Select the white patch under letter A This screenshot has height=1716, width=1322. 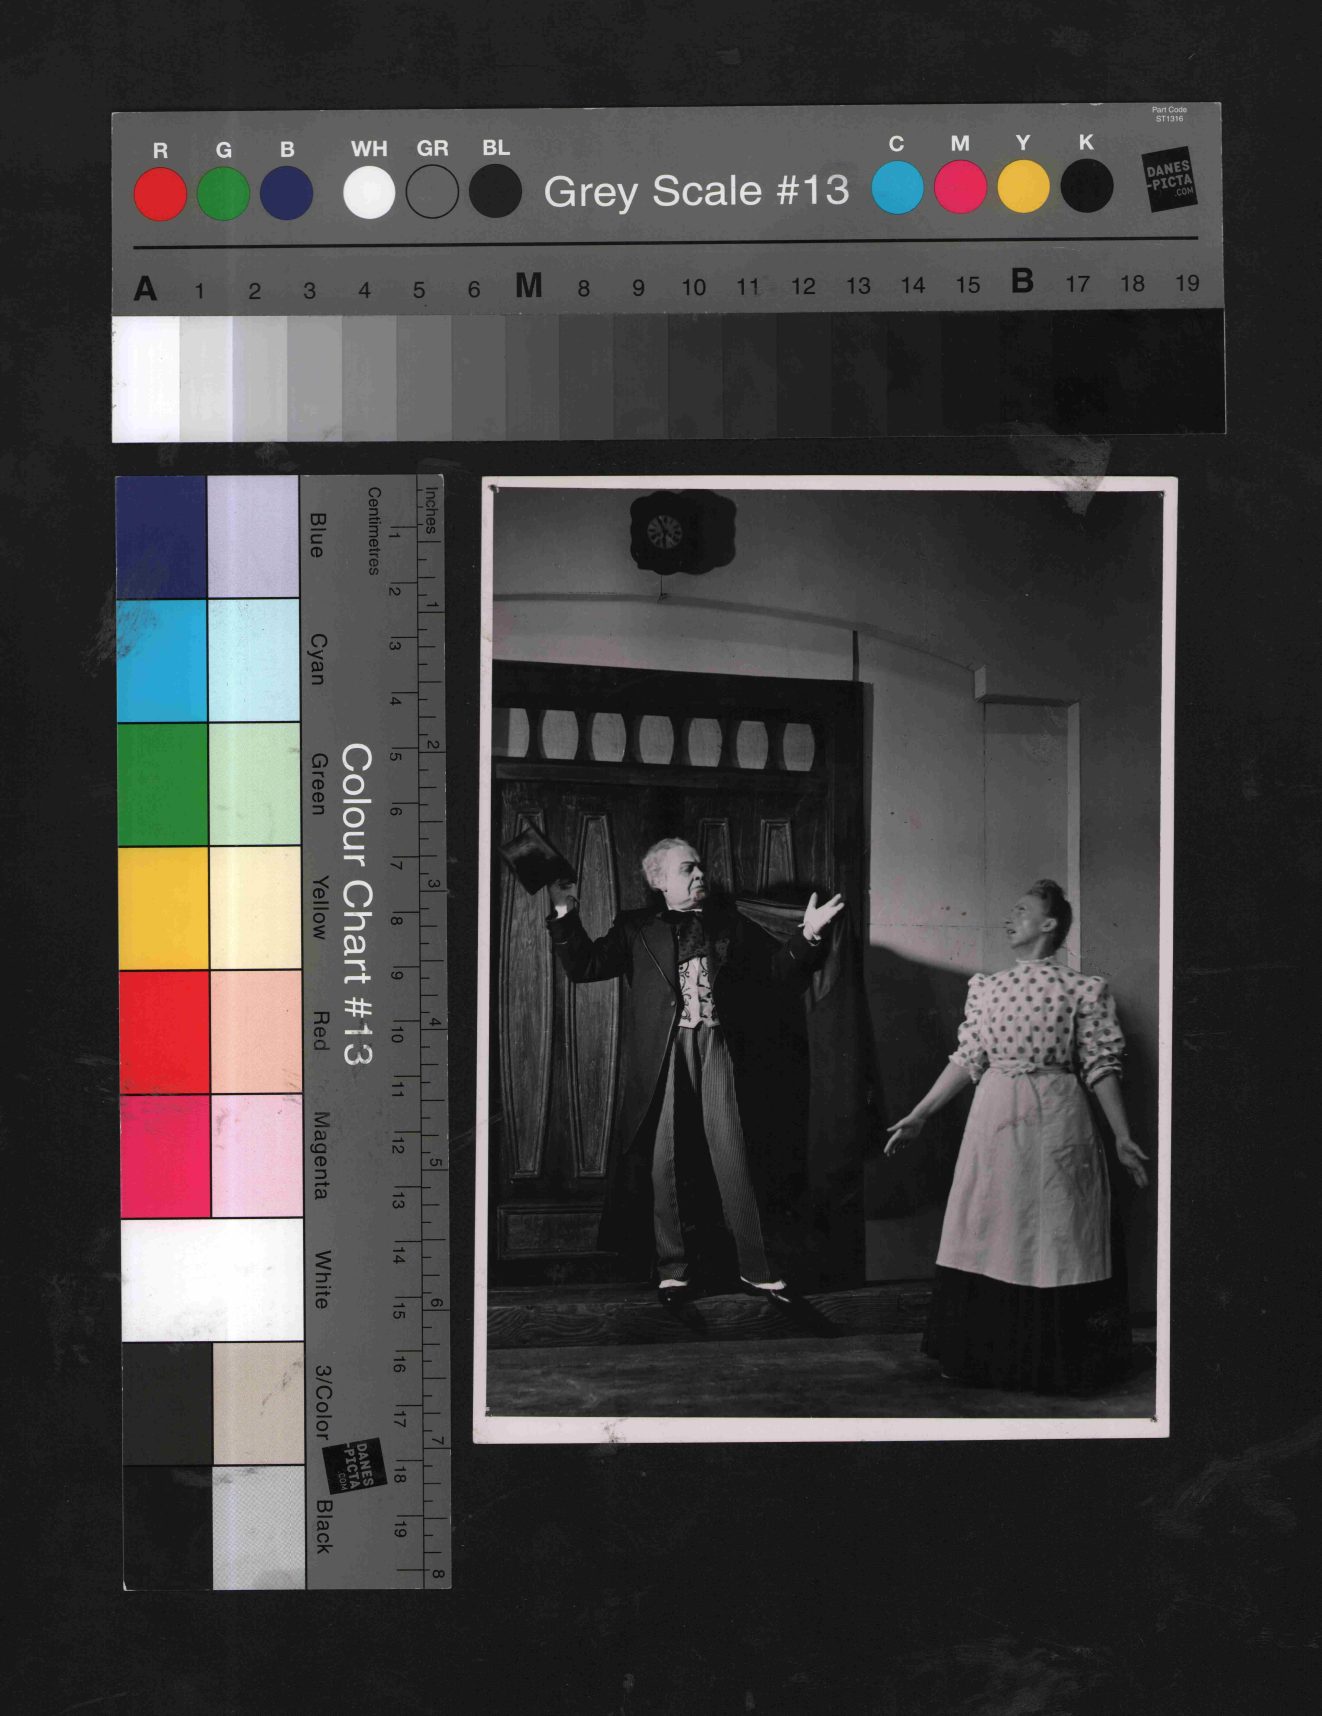[x=146, y=378]
